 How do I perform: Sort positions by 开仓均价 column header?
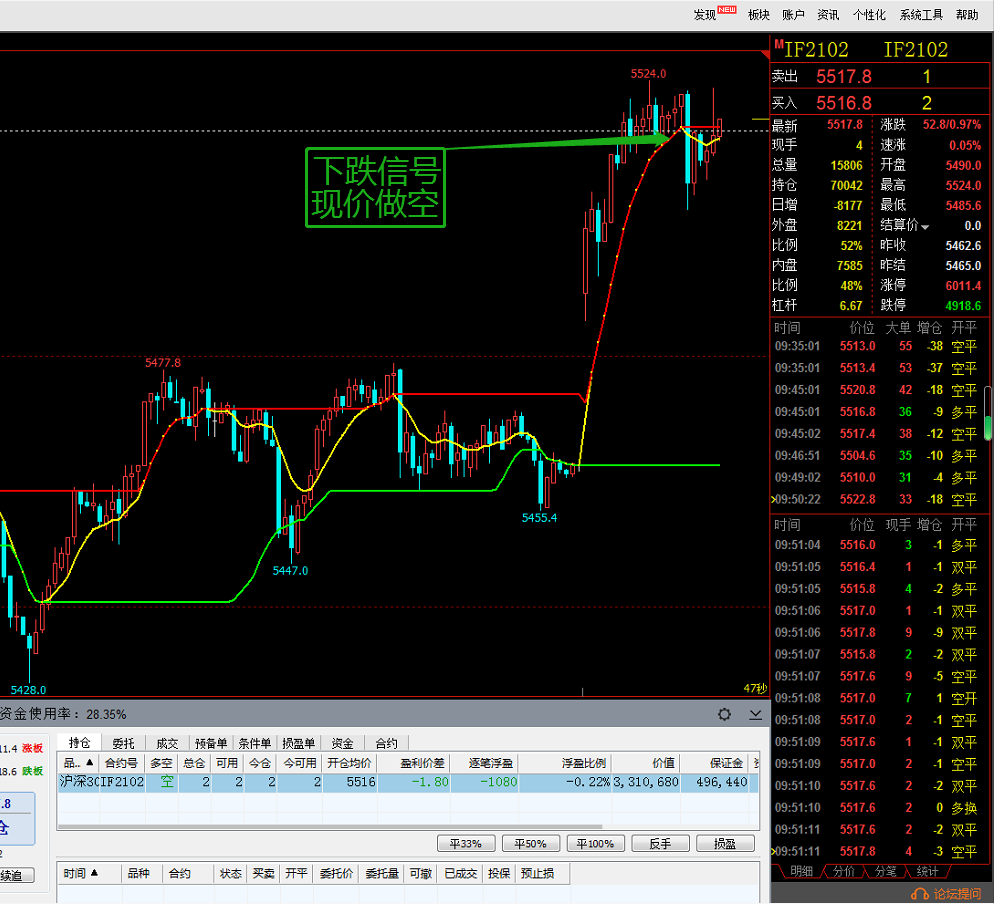[x=349, y=763]
